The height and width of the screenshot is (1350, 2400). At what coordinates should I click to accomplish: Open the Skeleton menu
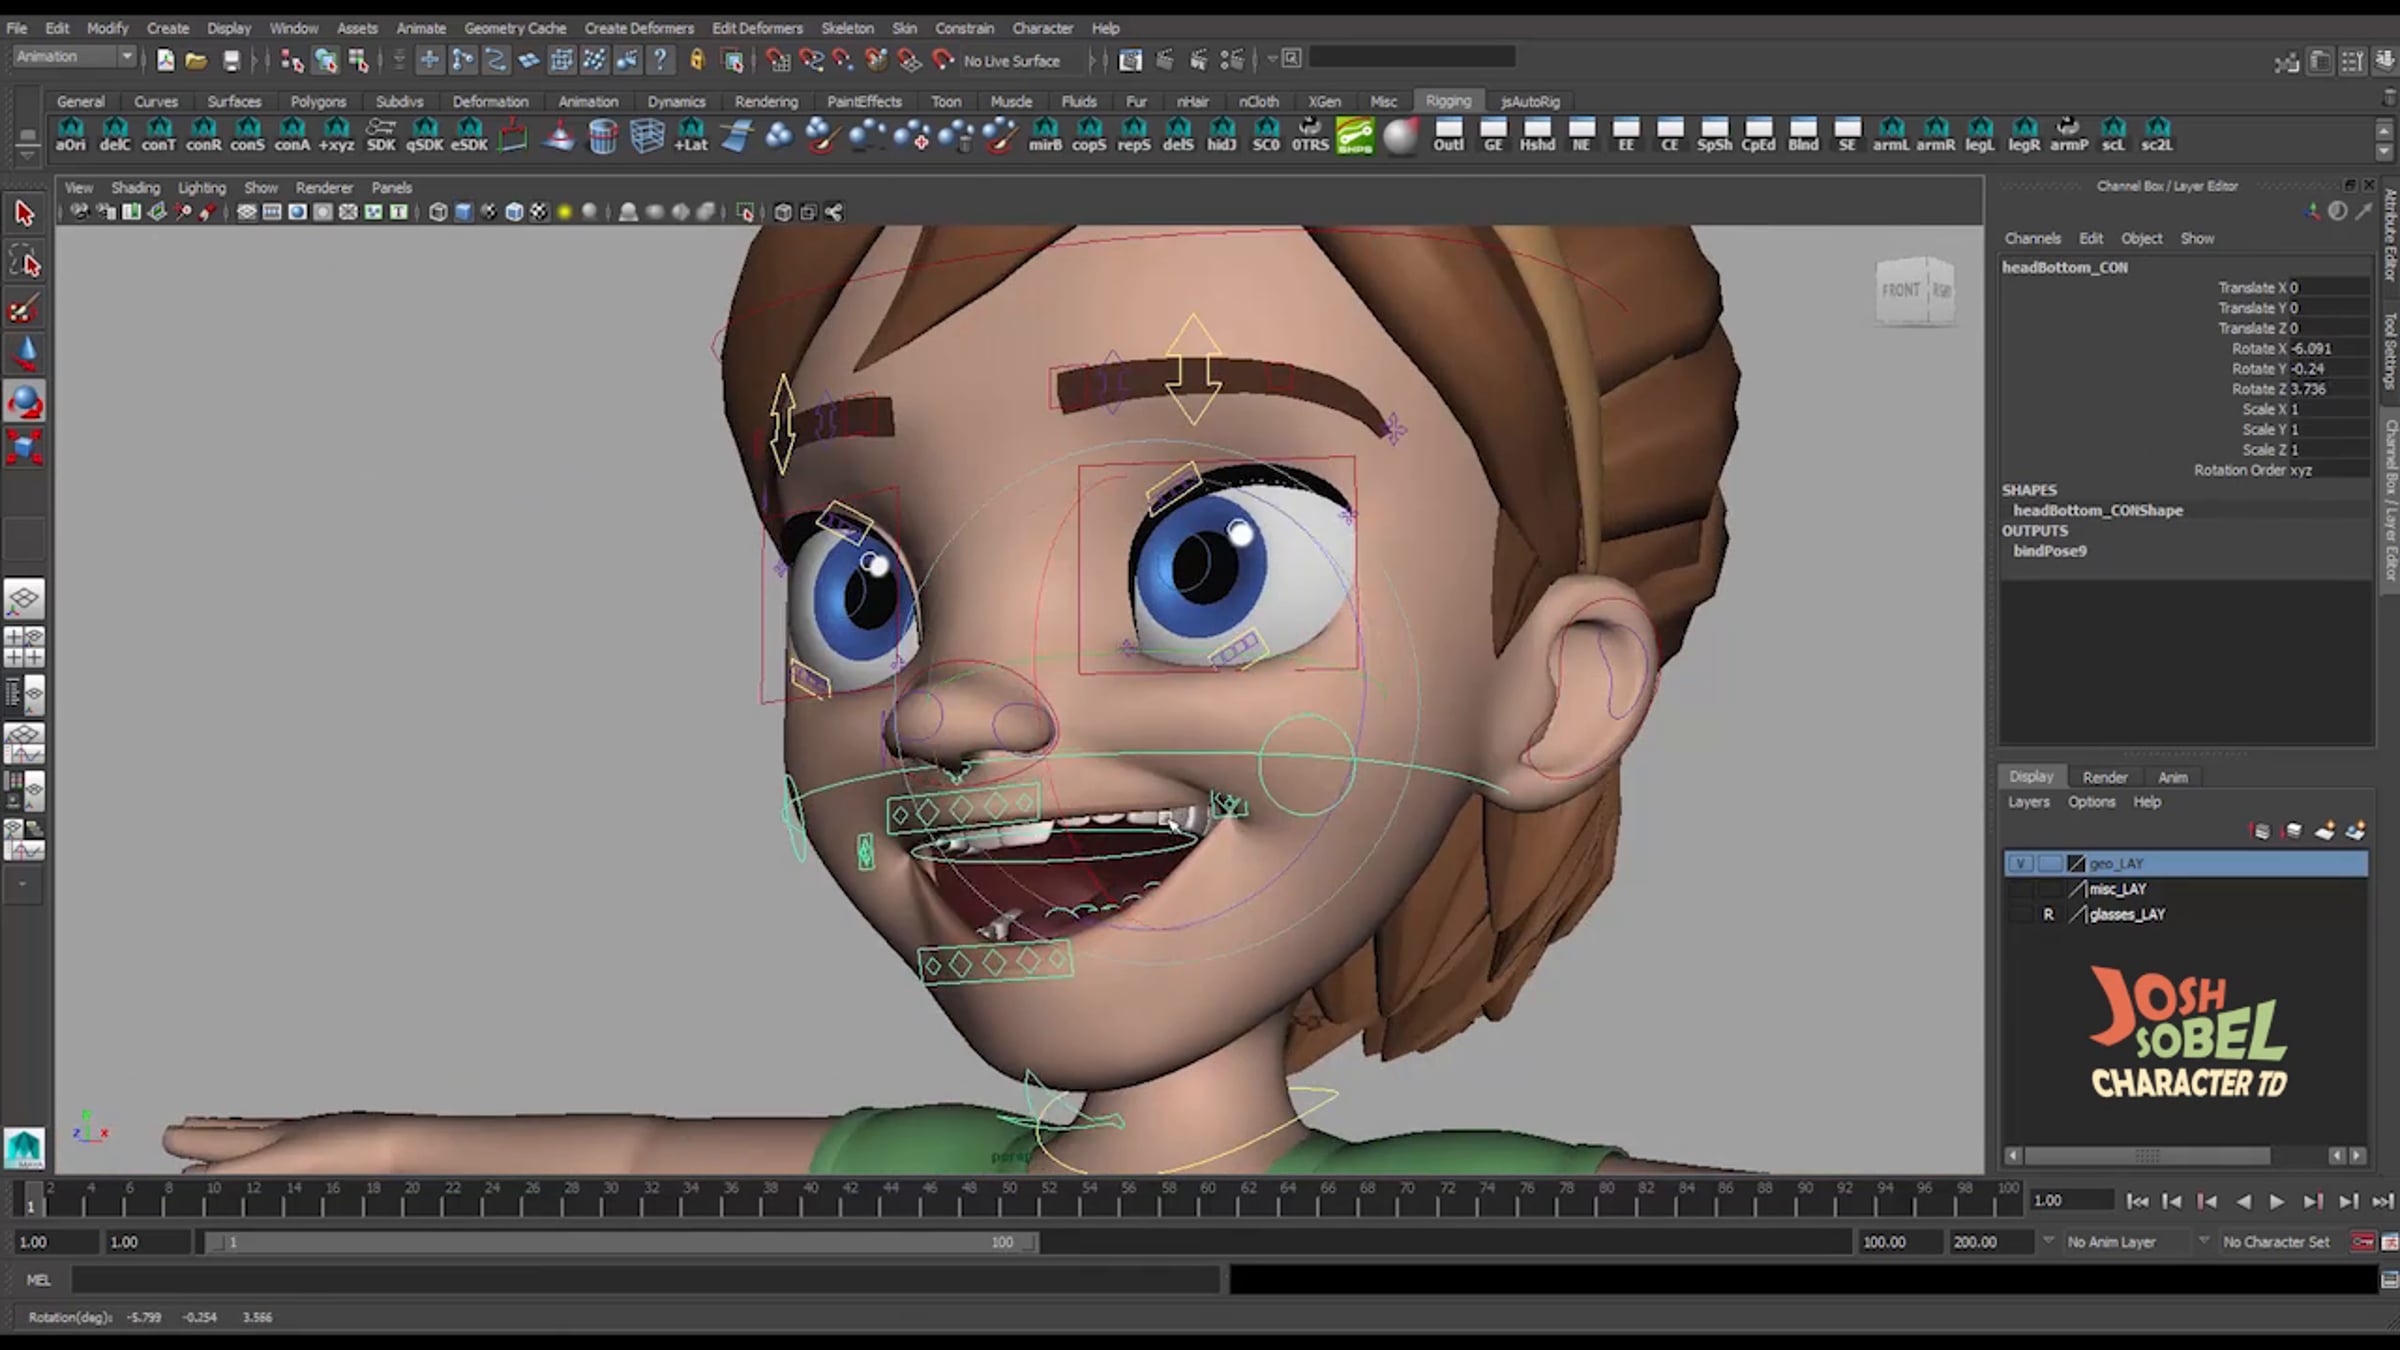coord(847,28)
